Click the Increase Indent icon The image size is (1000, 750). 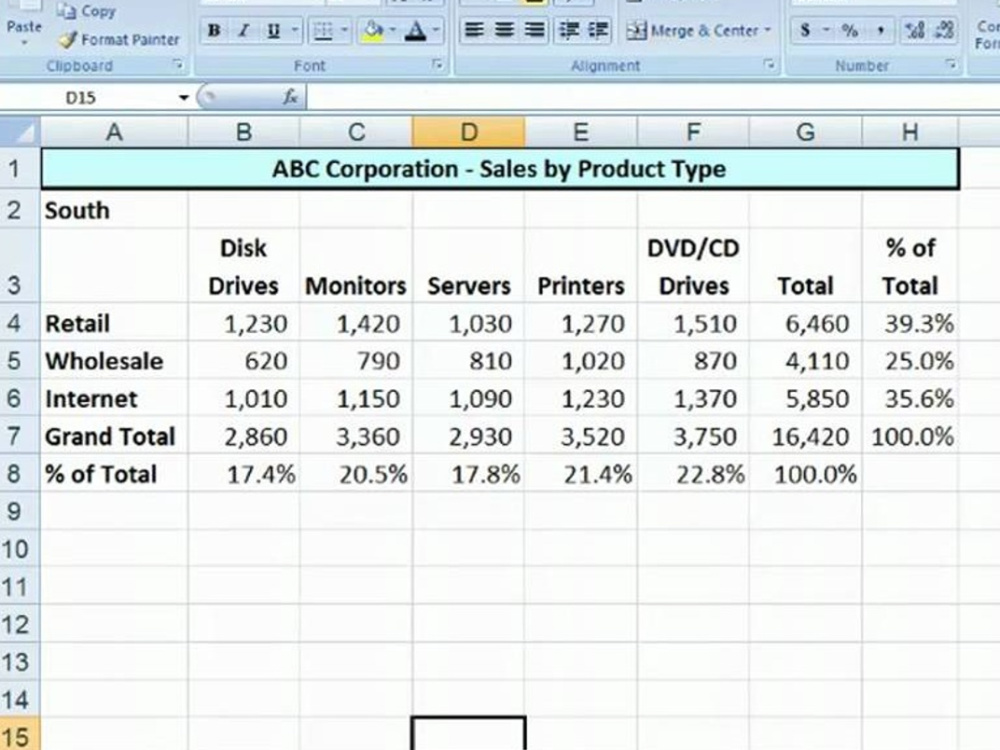(598, 30)
